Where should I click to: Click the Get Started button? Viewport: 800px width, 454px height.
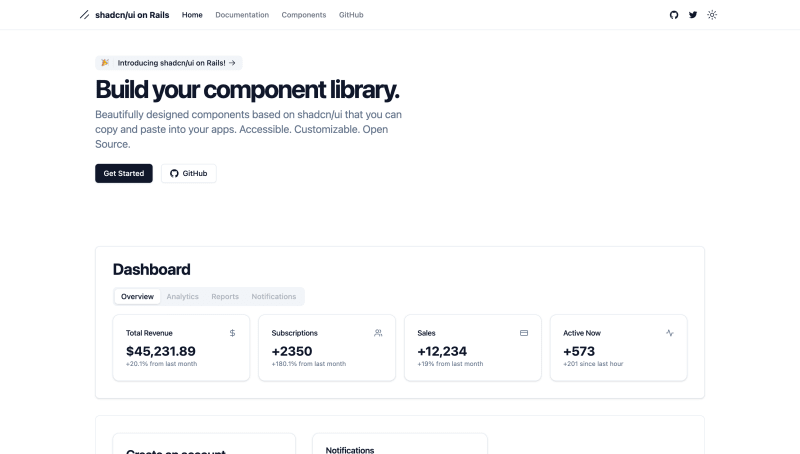point(124,173)
